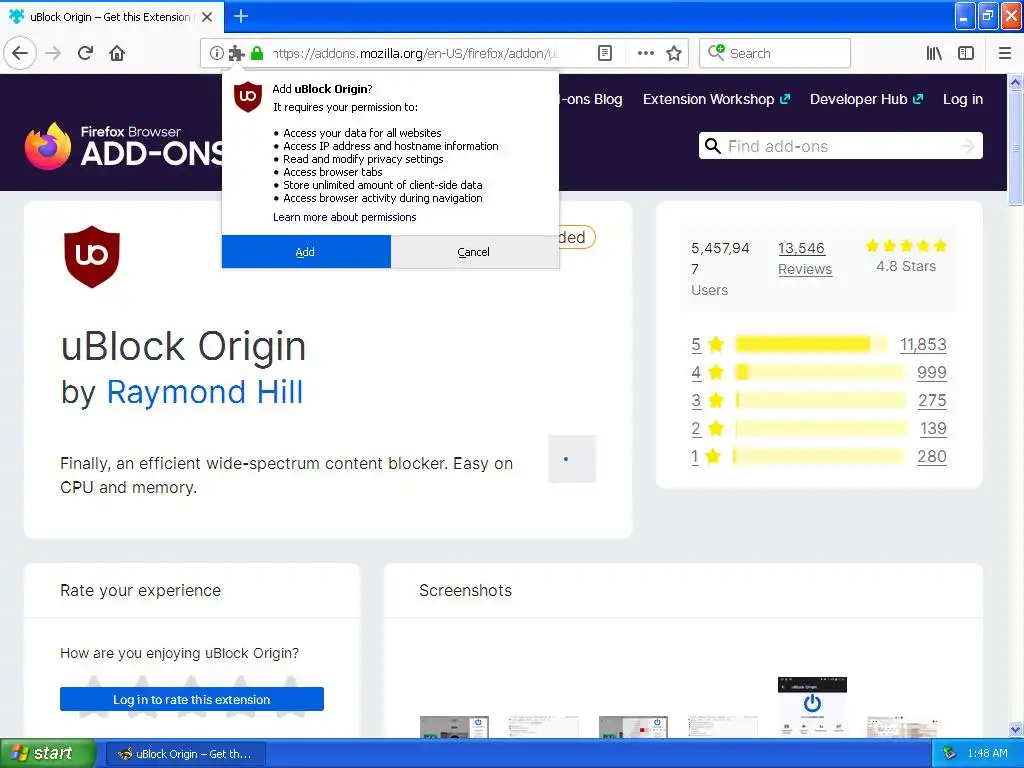The image size is (1024, 768).
Task: Filter reviews by 2 star rating
Action: [707, 428]
